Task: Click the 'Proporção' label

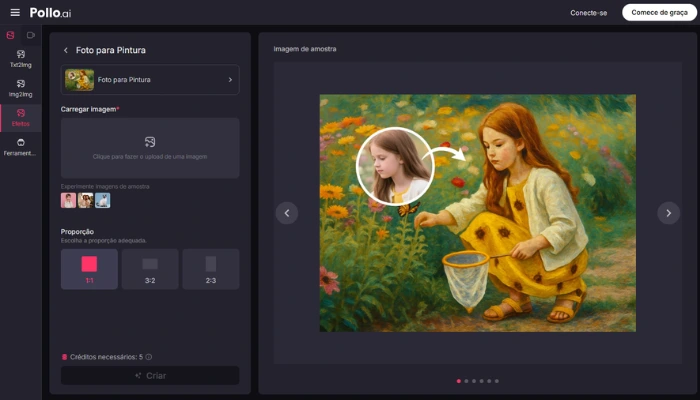Action: (77, 231)
